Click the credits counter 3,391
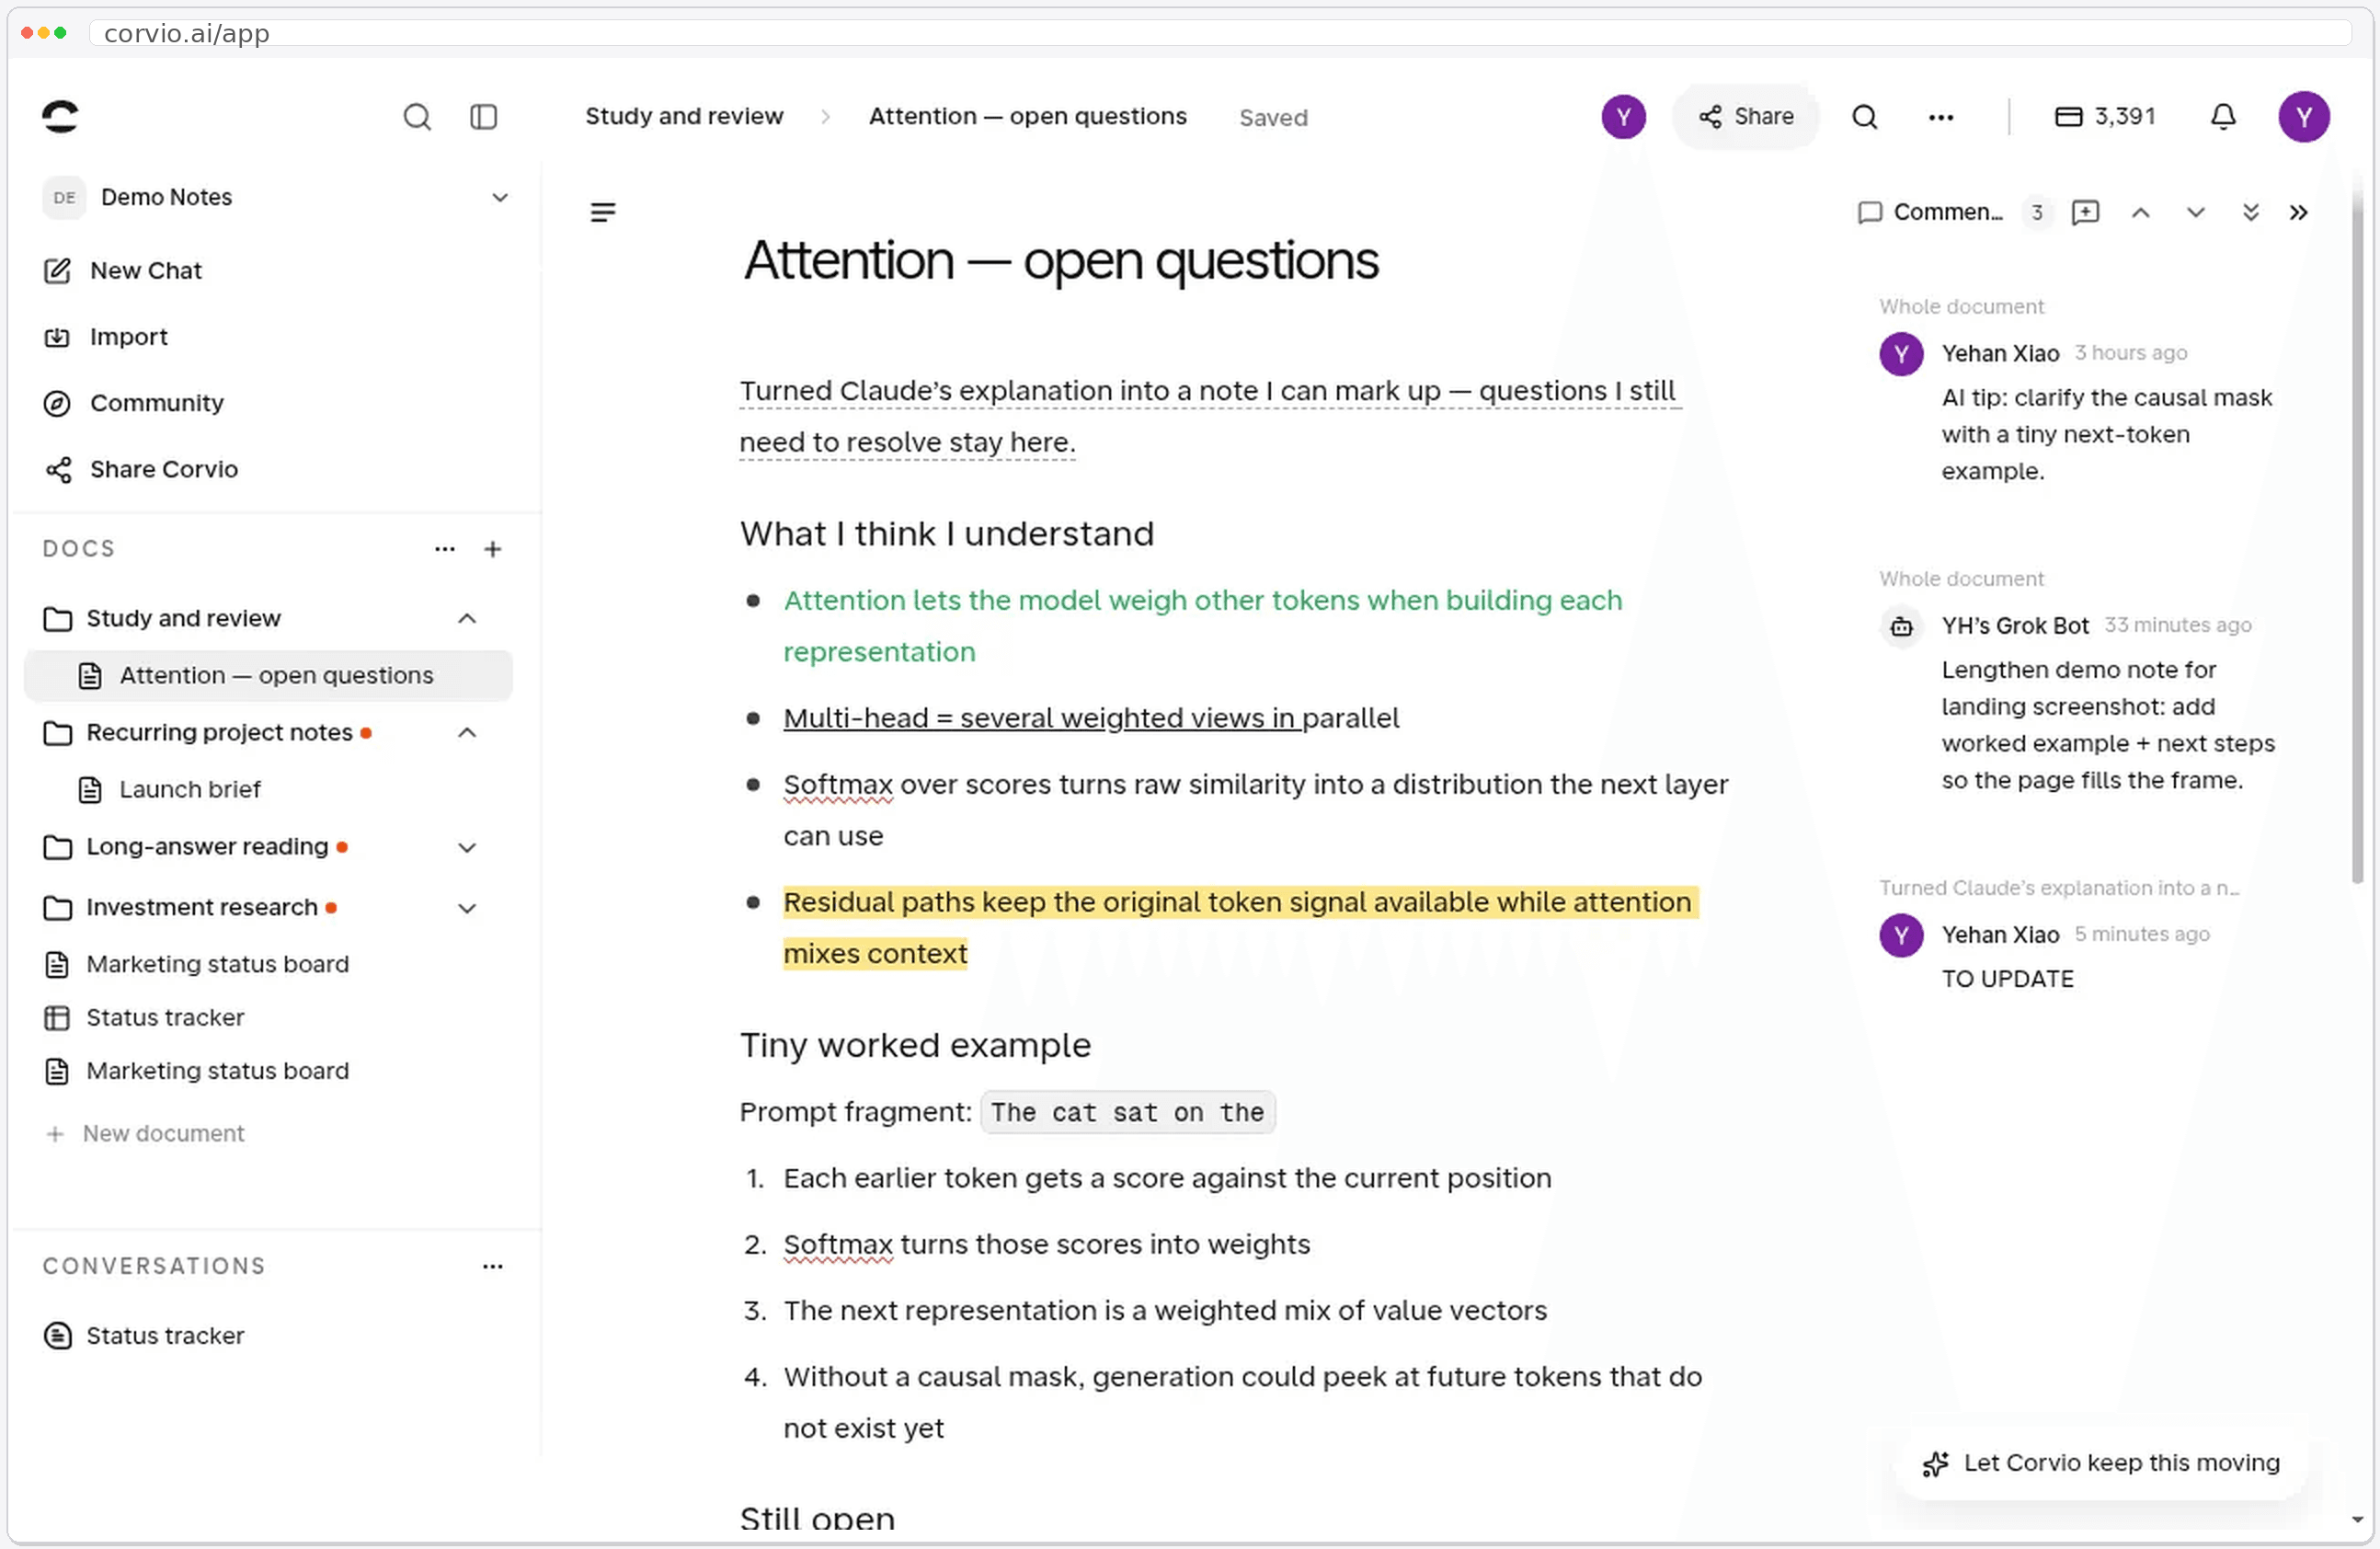The image size is (2380, 1549). [x=2105, y=116]
